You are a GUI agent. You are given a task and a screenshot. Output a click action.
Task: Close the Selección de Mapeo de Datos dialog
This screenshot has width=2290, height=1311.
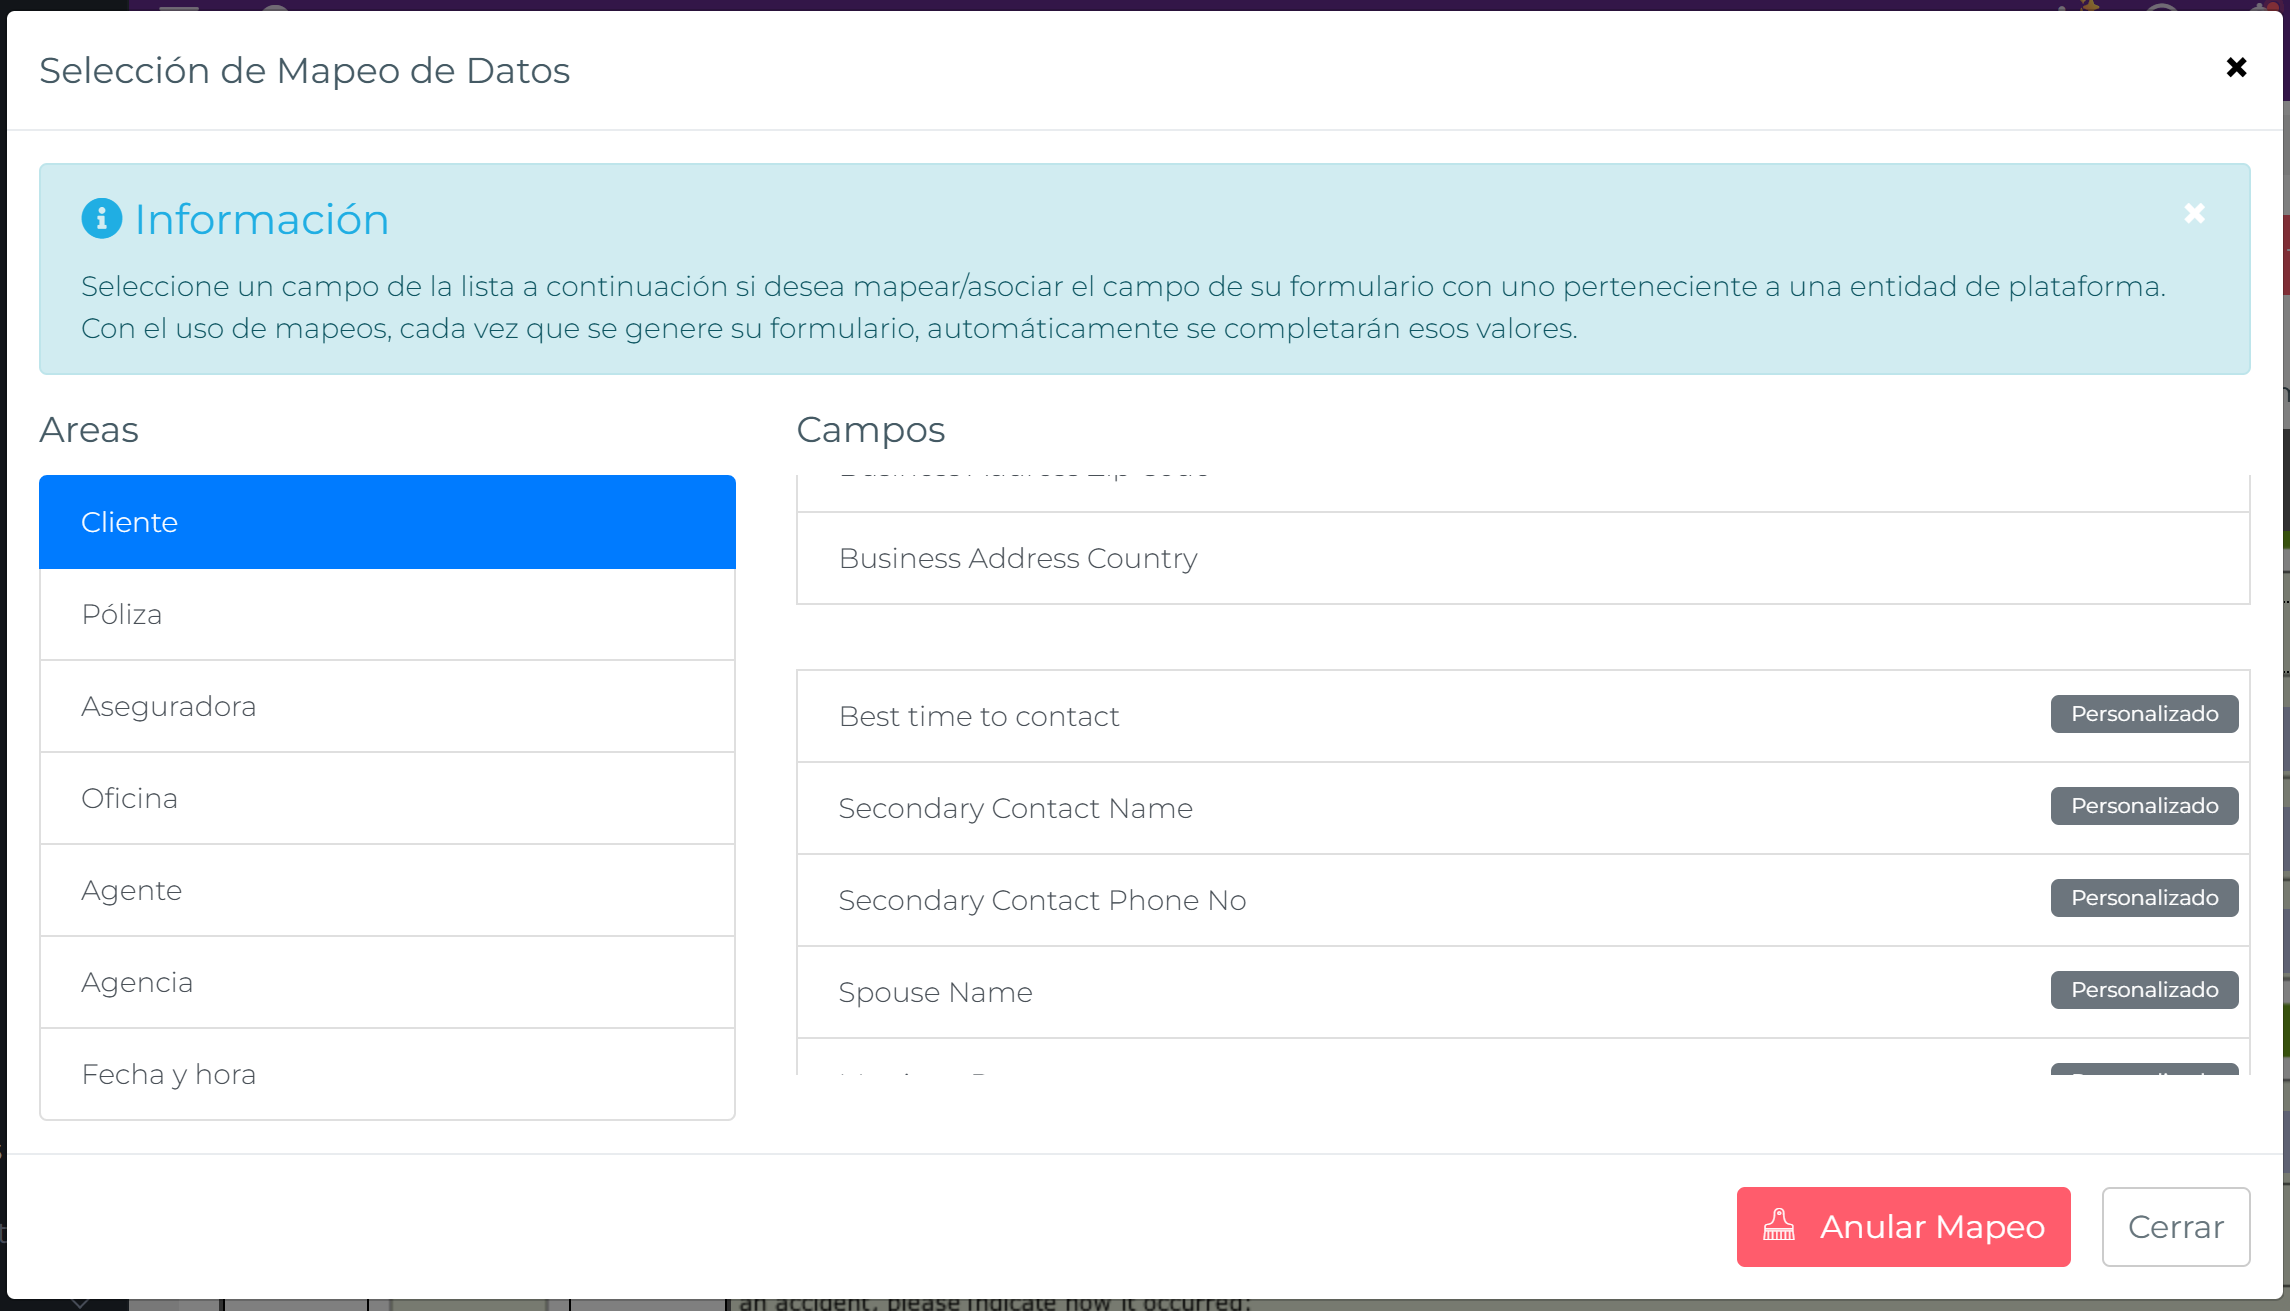coord(2236,67)
